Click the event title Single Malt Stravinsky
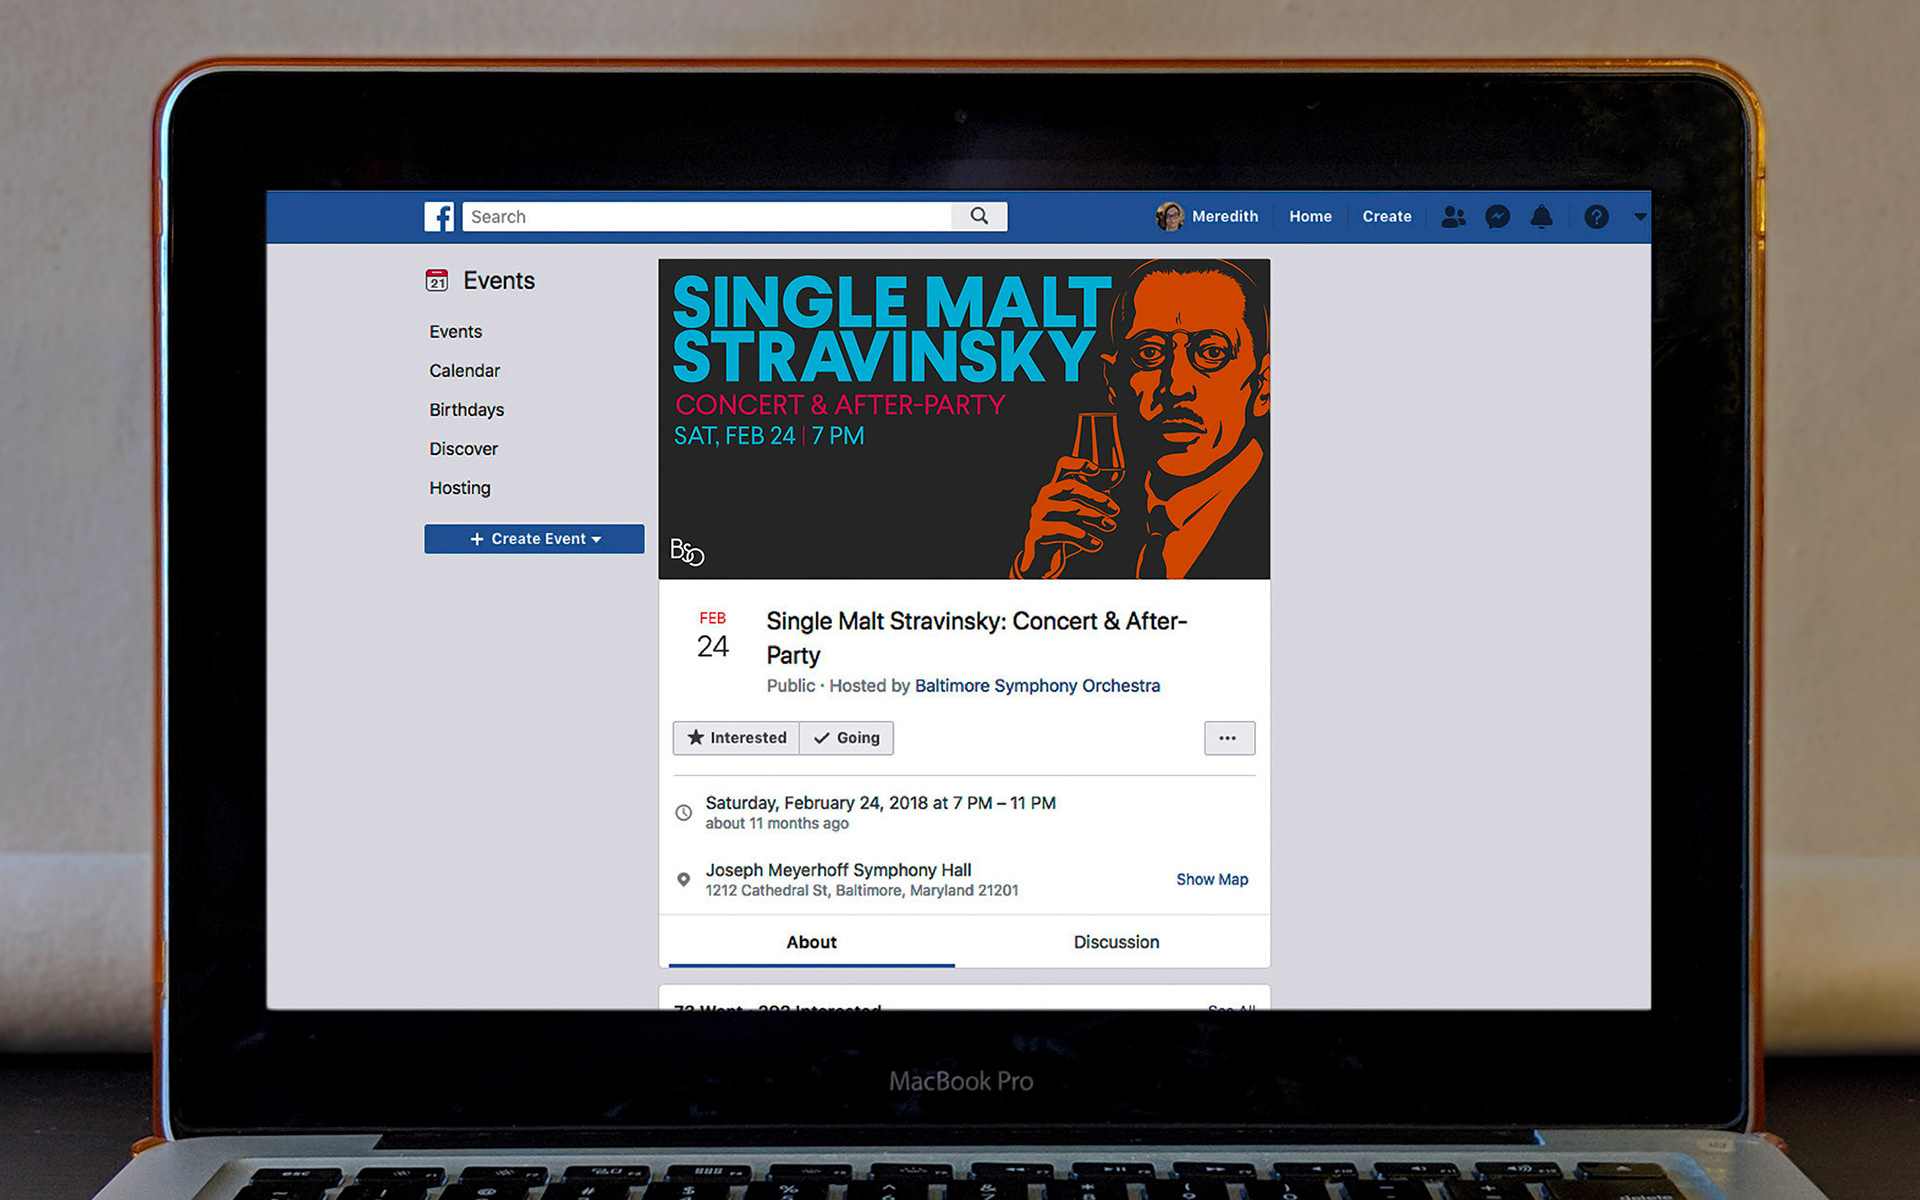1920x1200 pixels. (977, 638)
